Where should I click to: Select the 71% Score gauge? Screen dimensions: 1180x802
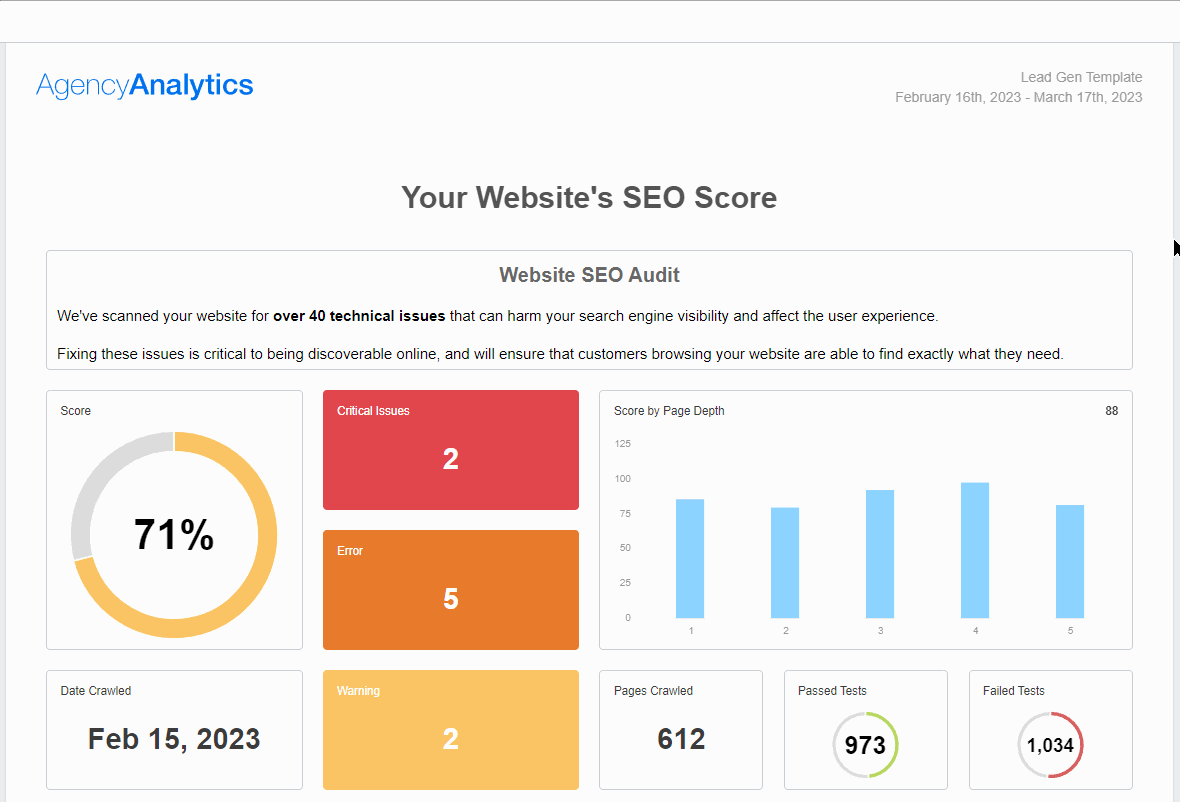tap(174, 535)
